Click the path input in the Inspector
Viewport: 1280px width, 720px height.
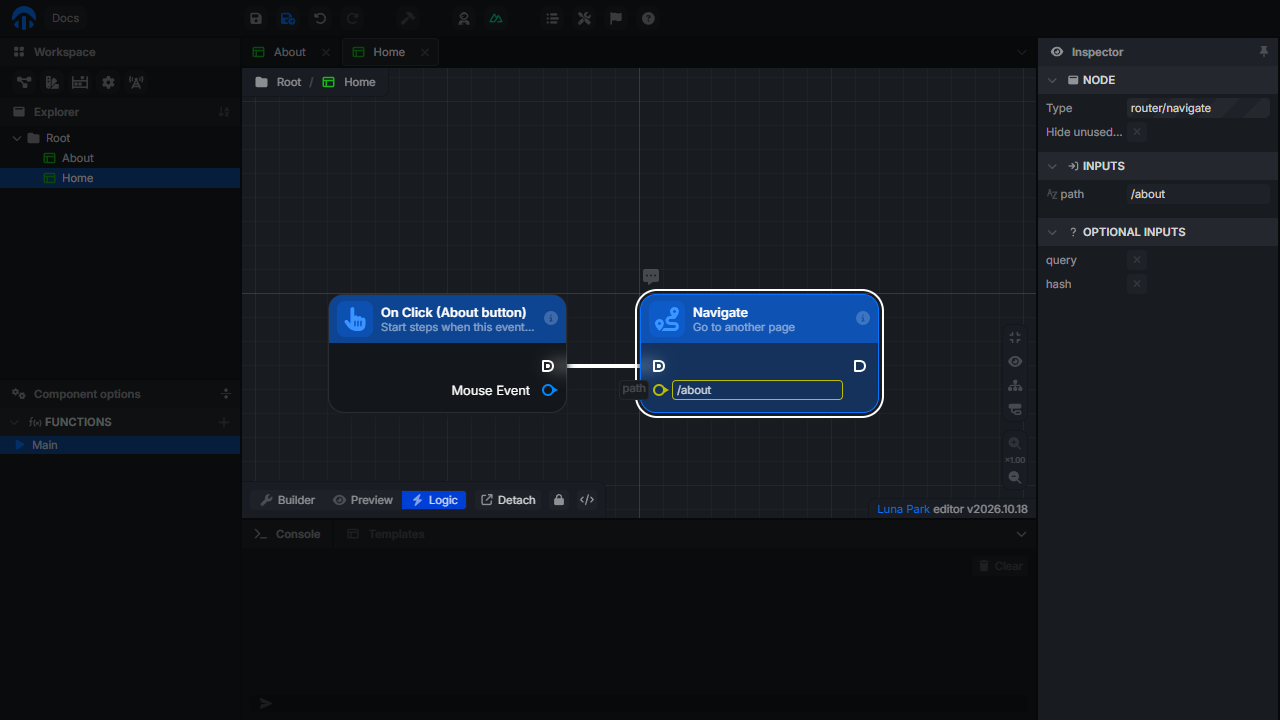(x=1198, y=194)
